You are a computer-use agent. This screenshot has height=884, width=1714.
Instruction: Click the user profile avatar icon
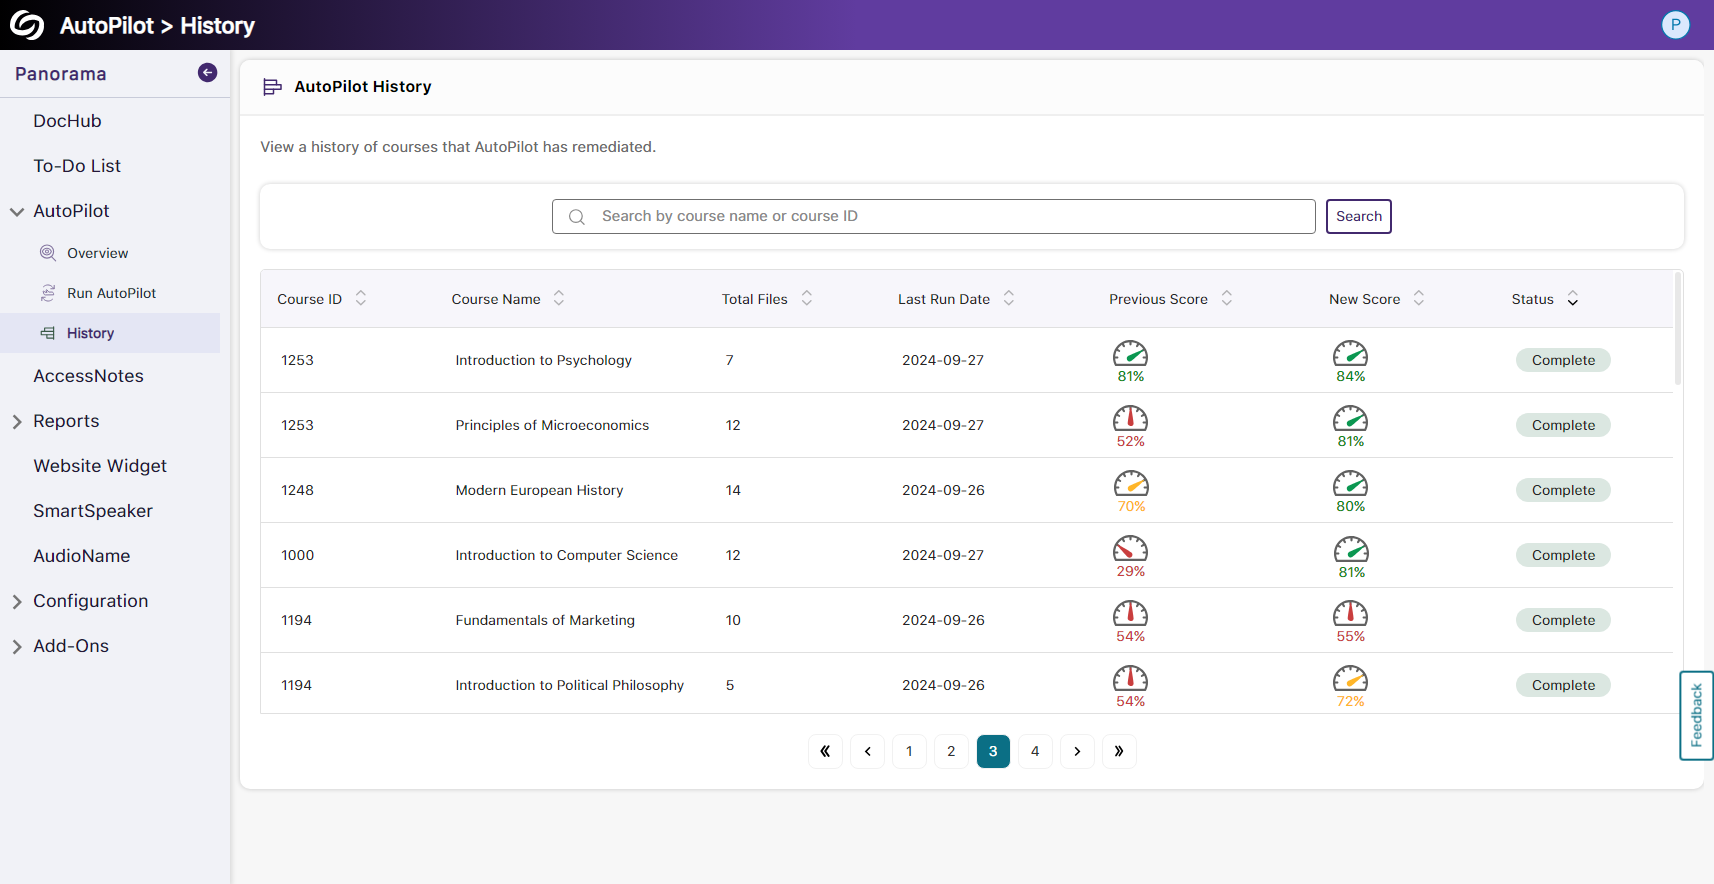(1675, 25)
